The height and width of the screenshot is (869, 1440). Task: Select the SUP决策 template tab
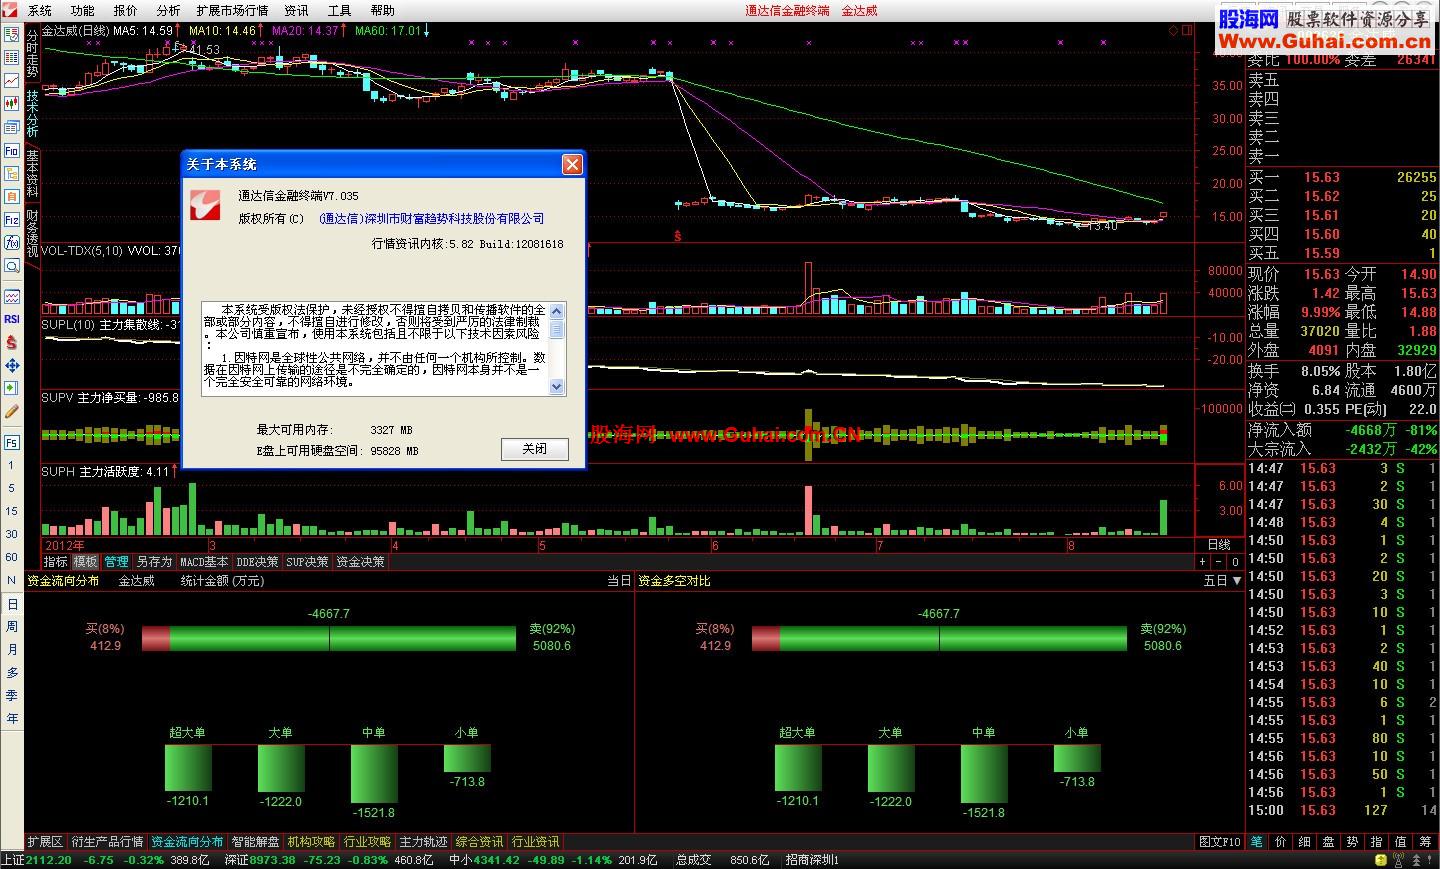pyautogui.click(x=307, y=562)
